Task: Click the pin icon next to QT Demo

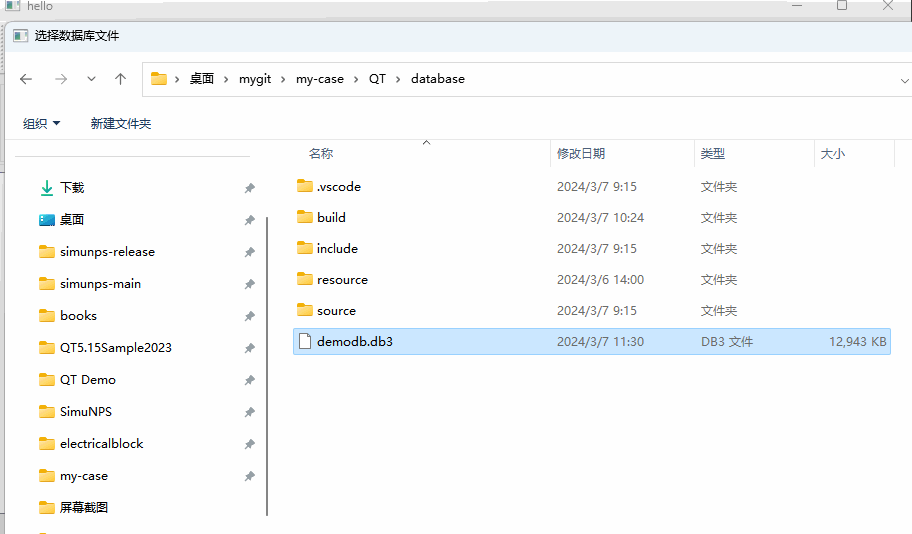Action: (x=250, y=380)
